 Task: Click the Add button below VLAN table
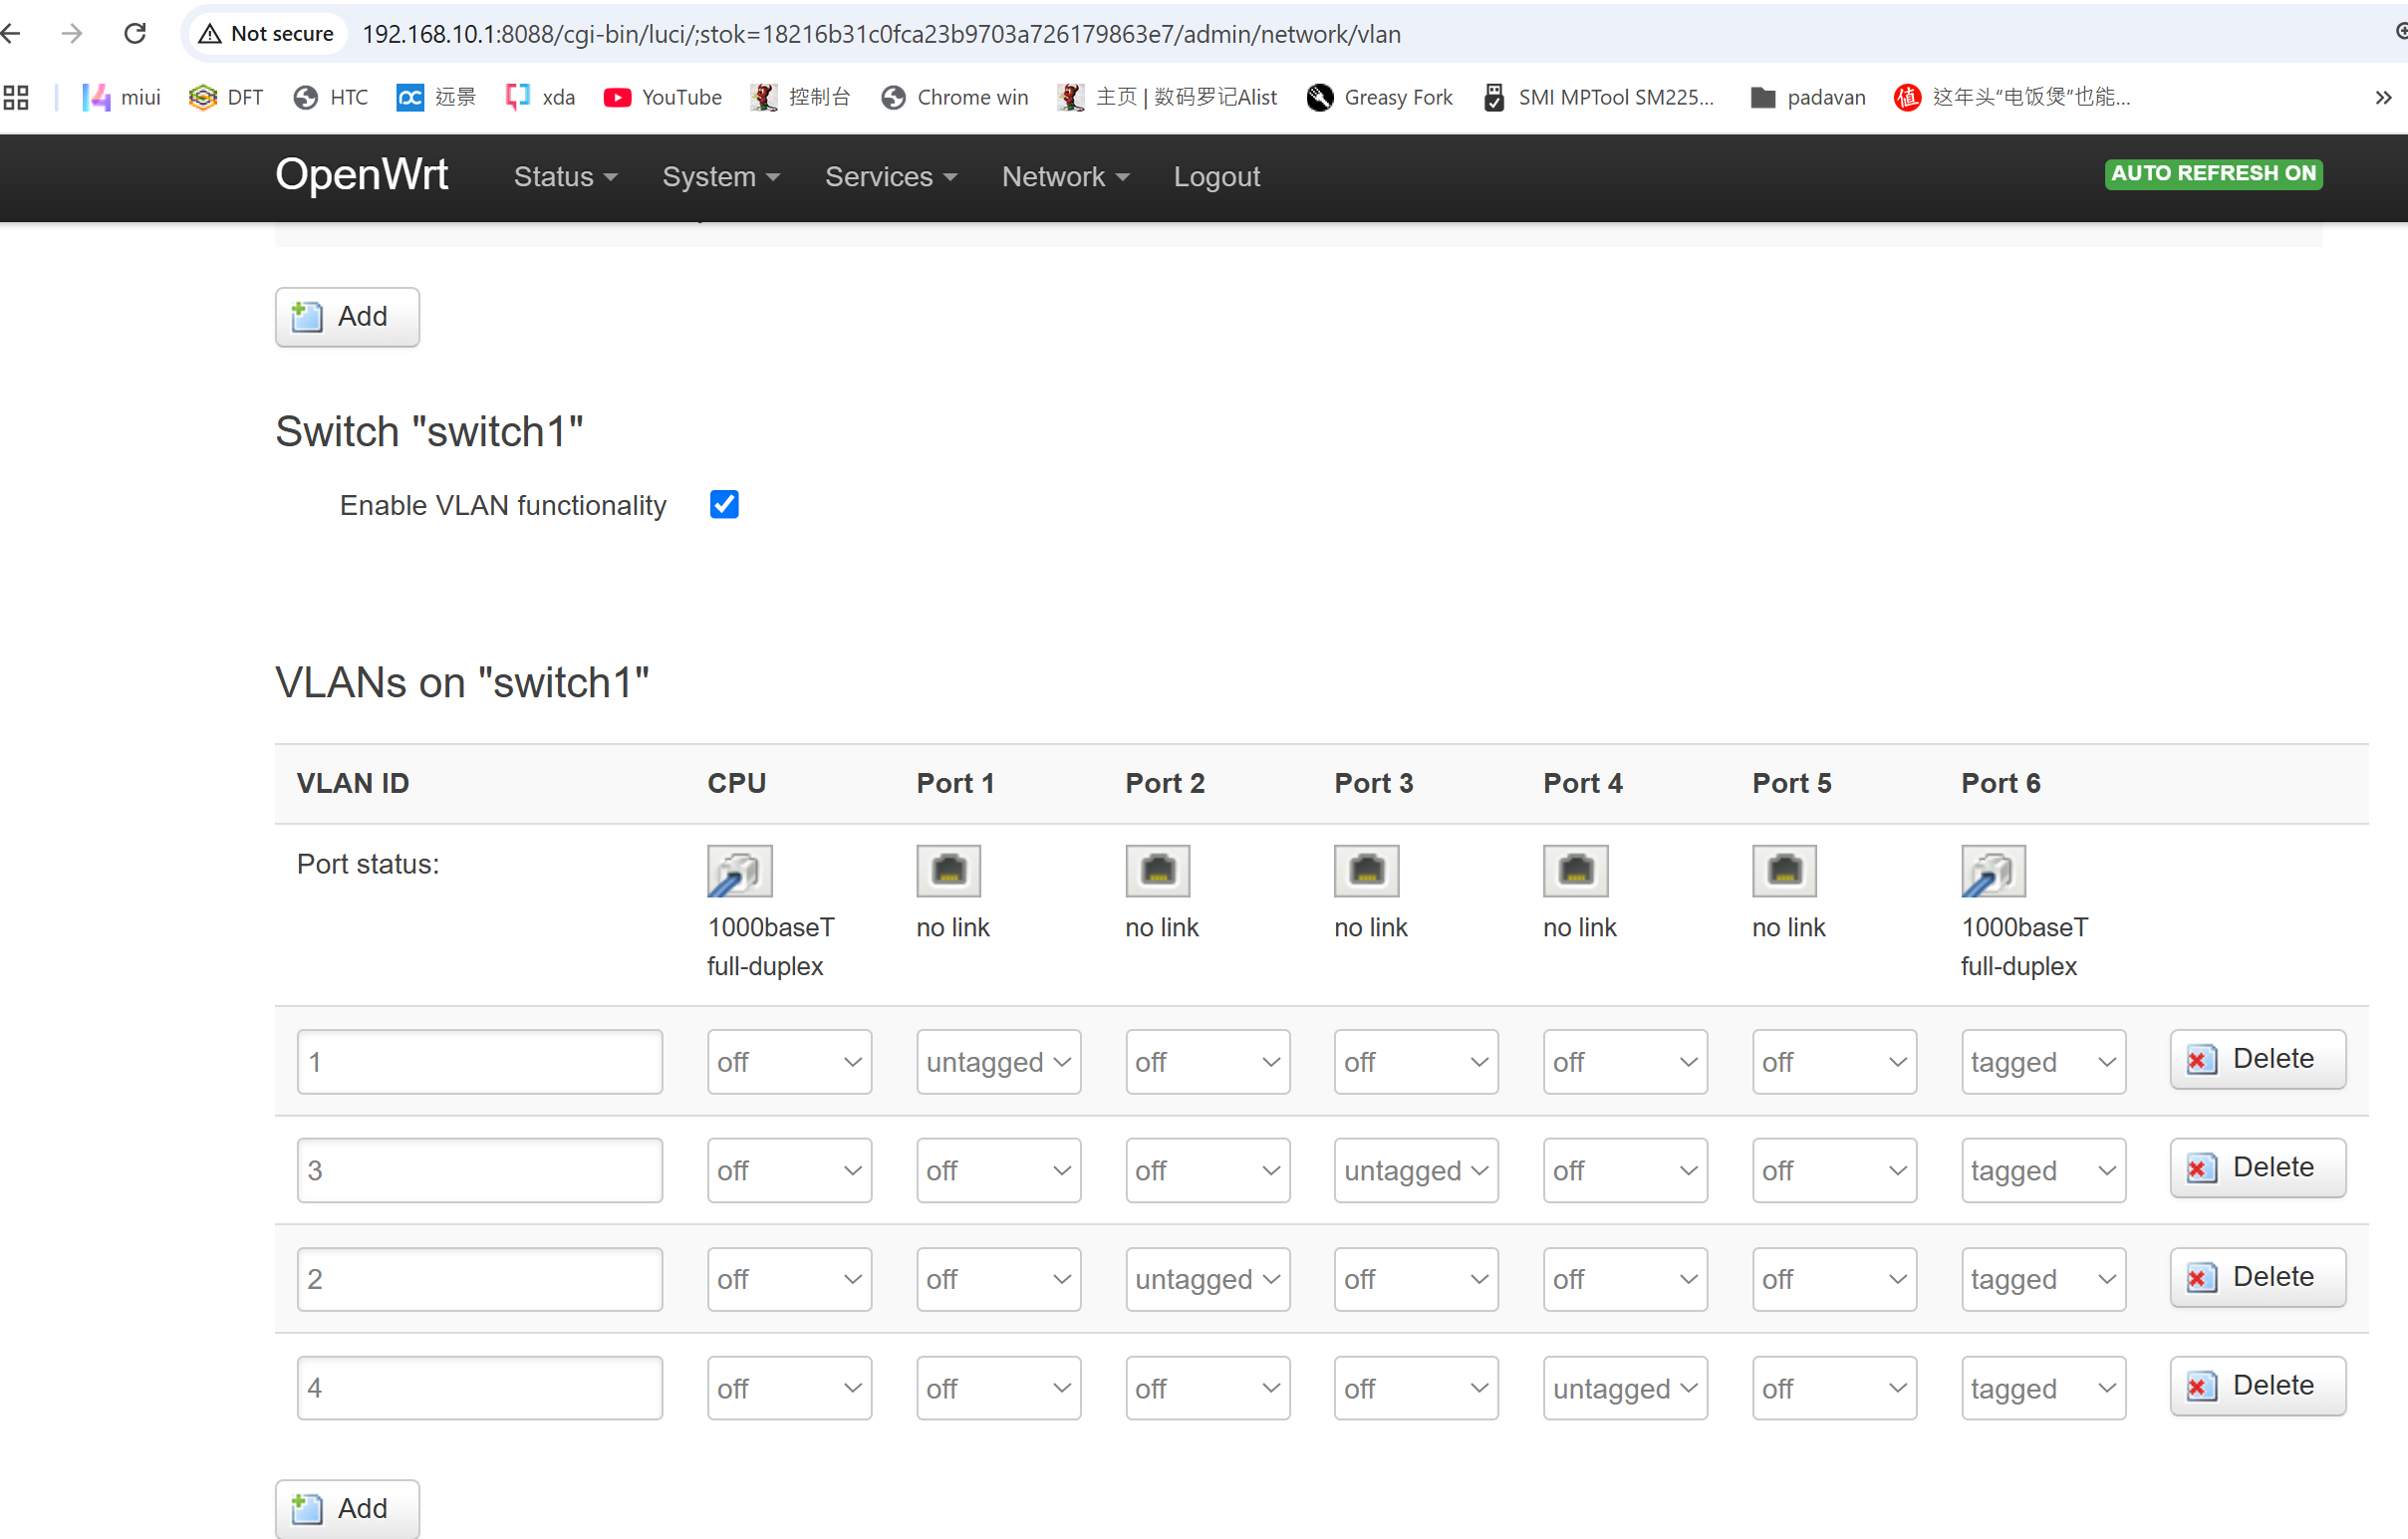click(347, 1507)
